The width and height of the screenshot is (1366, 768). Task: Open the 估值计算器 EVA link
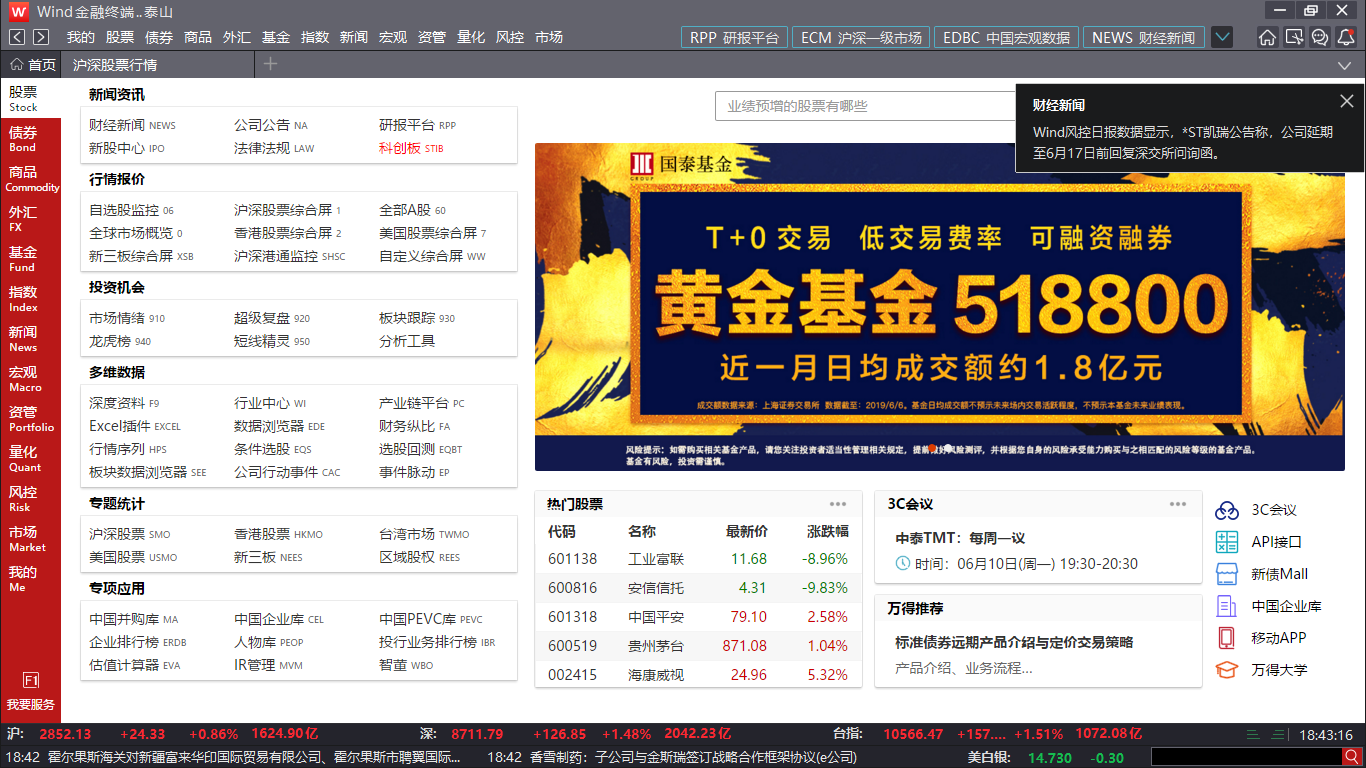point(135,665)
